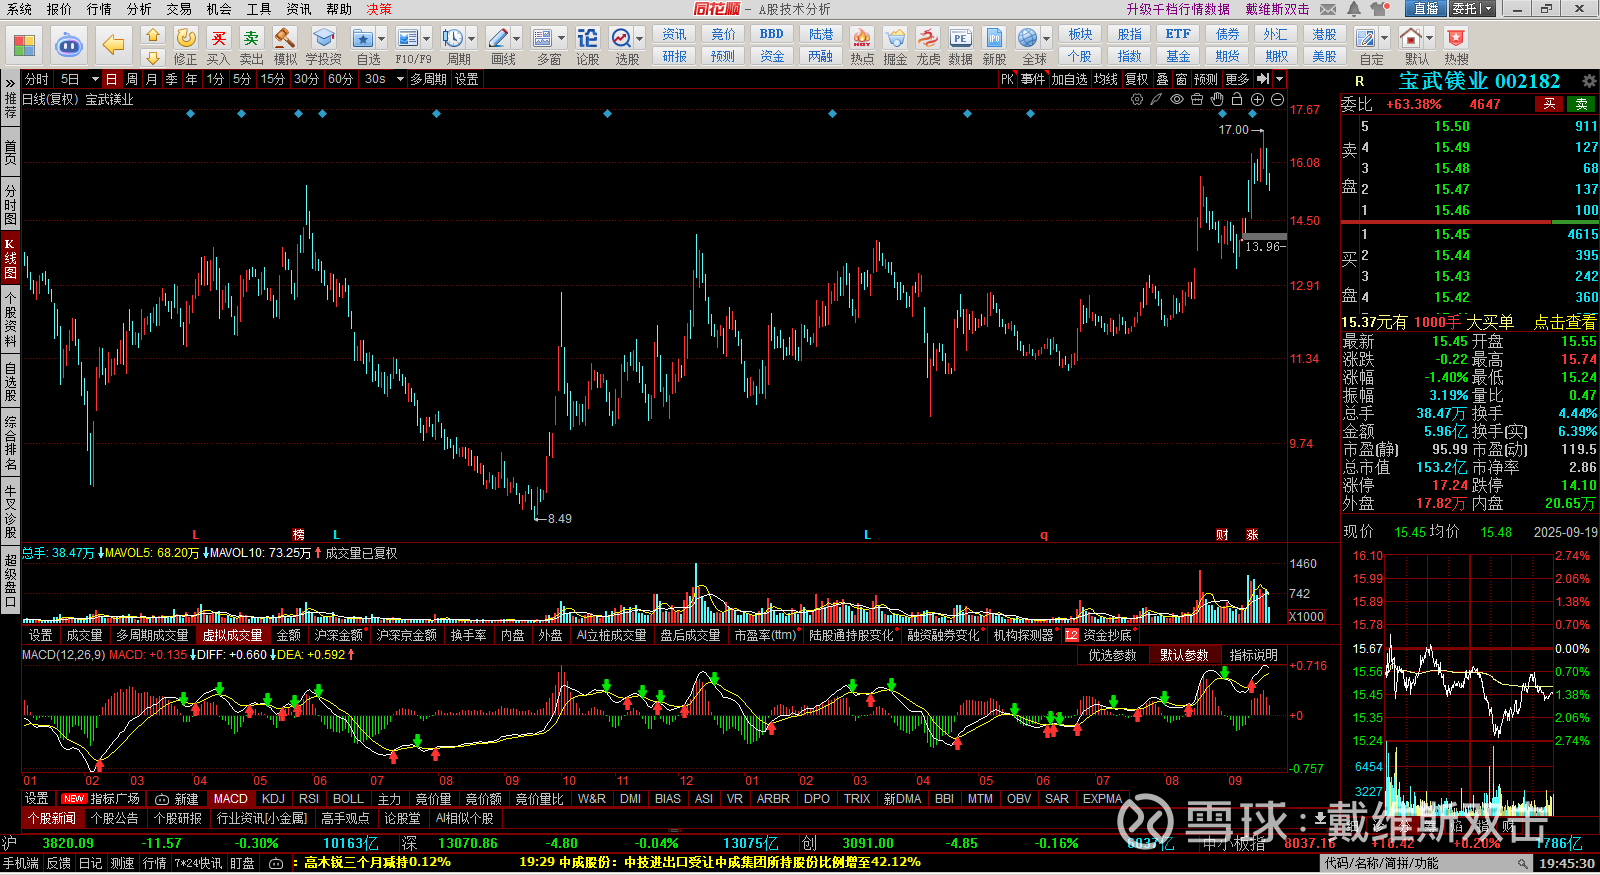Image resolution: width=1600 pixels, height=875 pixels.
Task: Expand the 选股 stock picker dropdown arrow
Action: (x=640, y=39)
